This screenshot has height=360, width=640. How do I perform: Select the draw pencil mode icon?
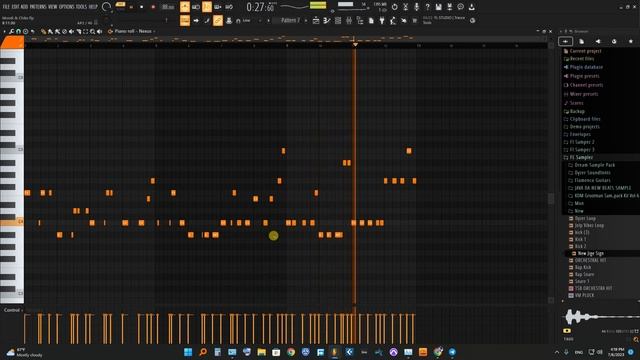click(207, 20)
